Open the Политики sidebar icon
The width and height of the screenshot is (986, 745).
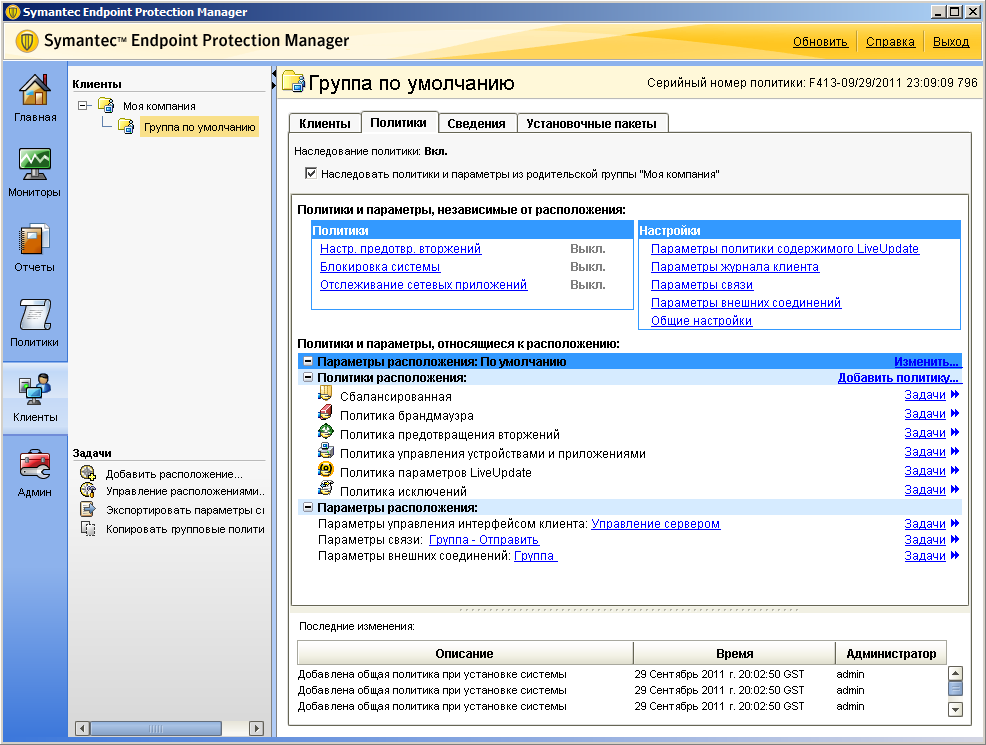(35, 315)
